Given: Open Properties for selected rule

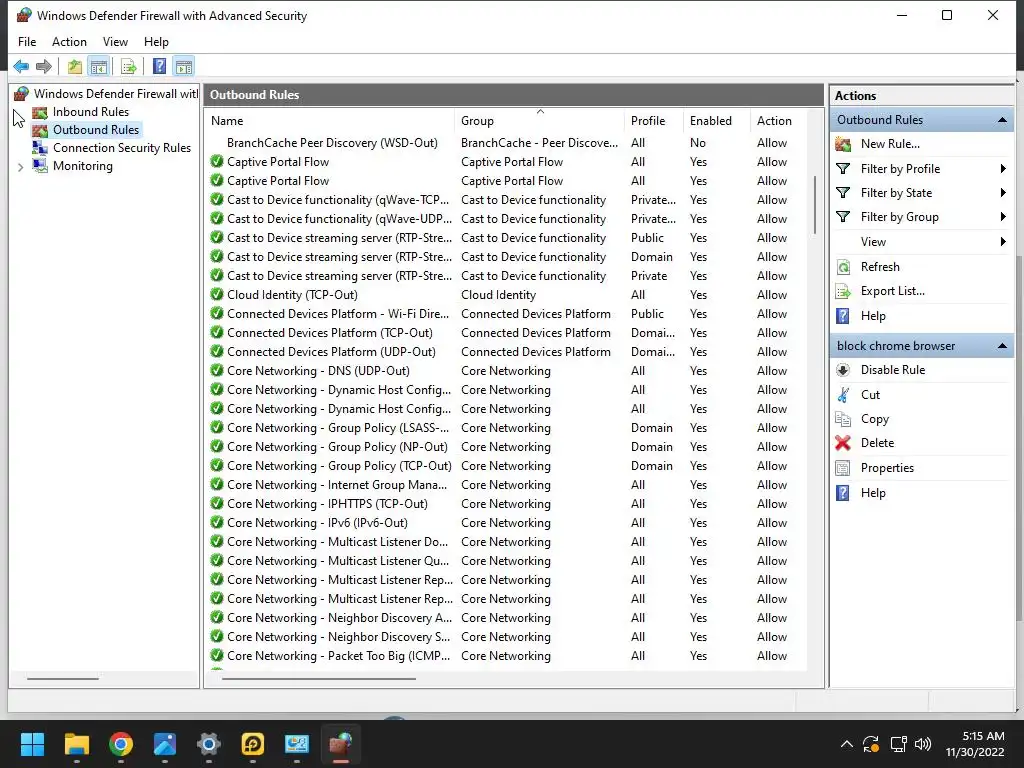Looking at the screenshot, I should coord(887,468).
